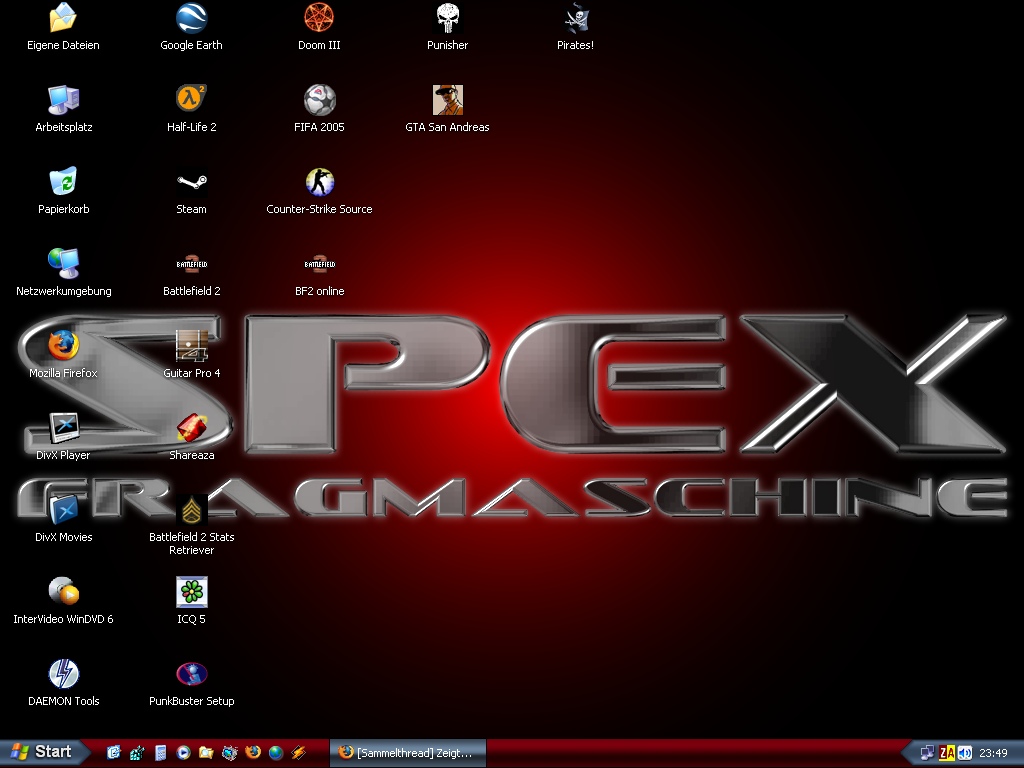The image size is (1024, 768).
Task: Select the Pirates! desktop shortcut
Action: pyautogui.click(x=575, y=18)
